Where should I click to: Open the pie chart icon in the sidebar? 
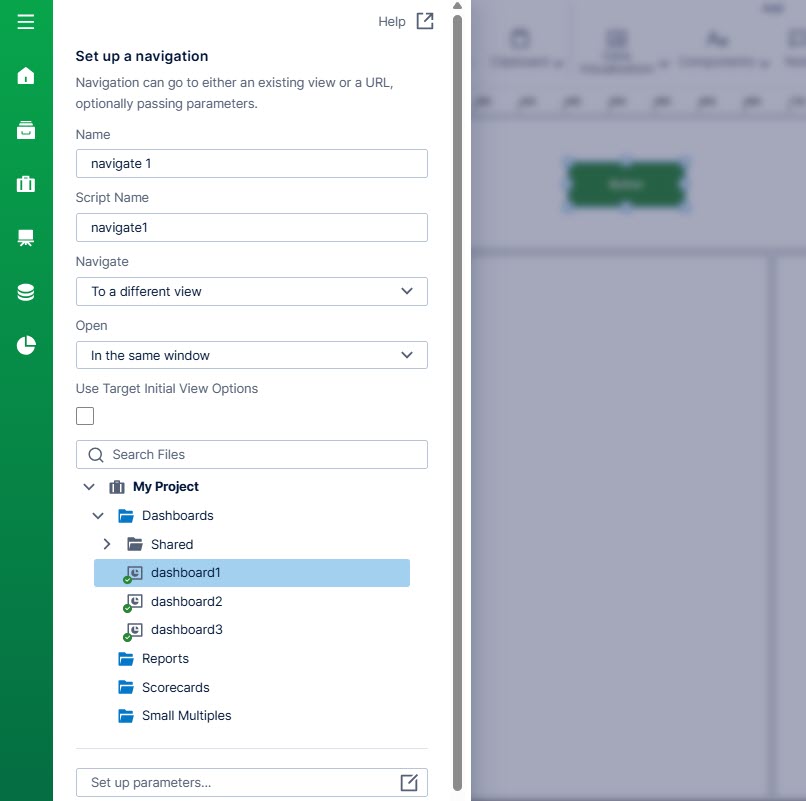26,346
